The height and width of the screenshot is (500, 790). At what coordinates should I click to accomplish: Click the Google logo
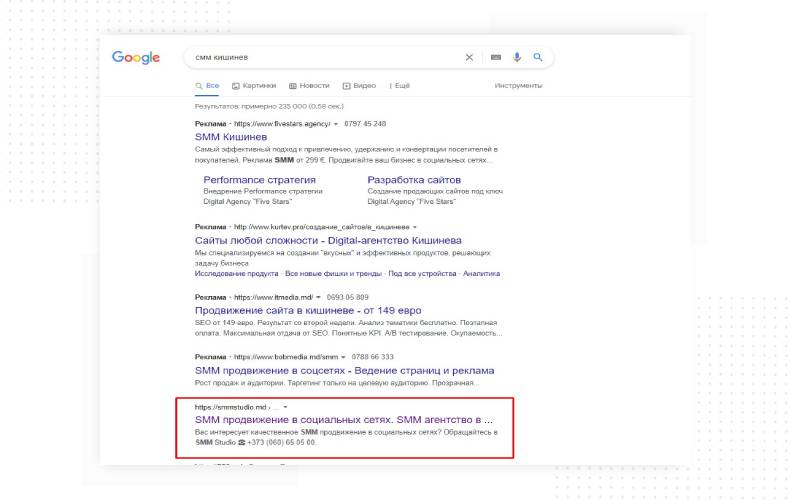[x=136, y=57]
